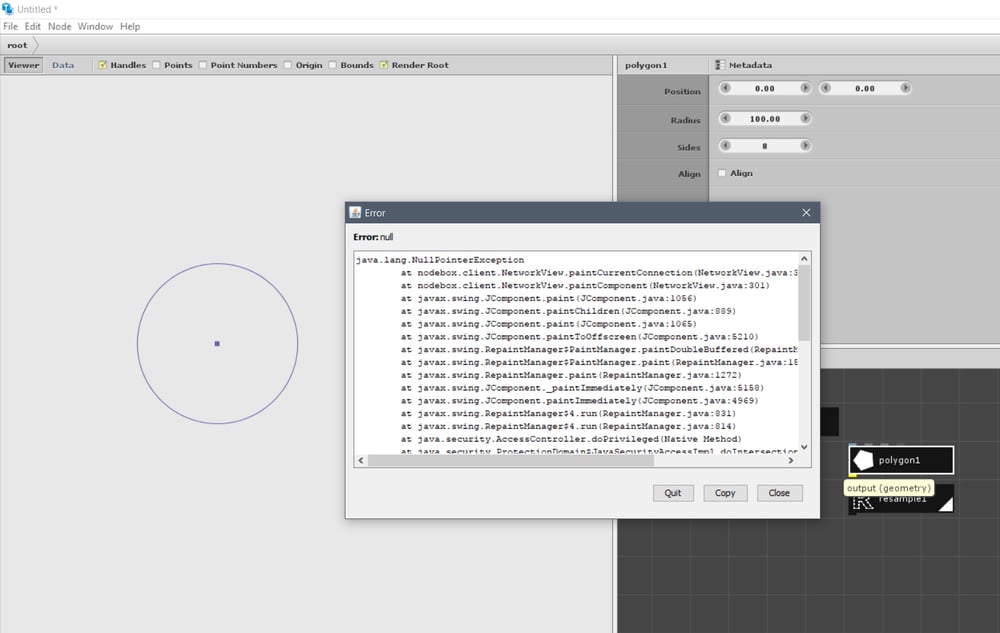Switch to the Viewer tab

[x=24, y=65]
